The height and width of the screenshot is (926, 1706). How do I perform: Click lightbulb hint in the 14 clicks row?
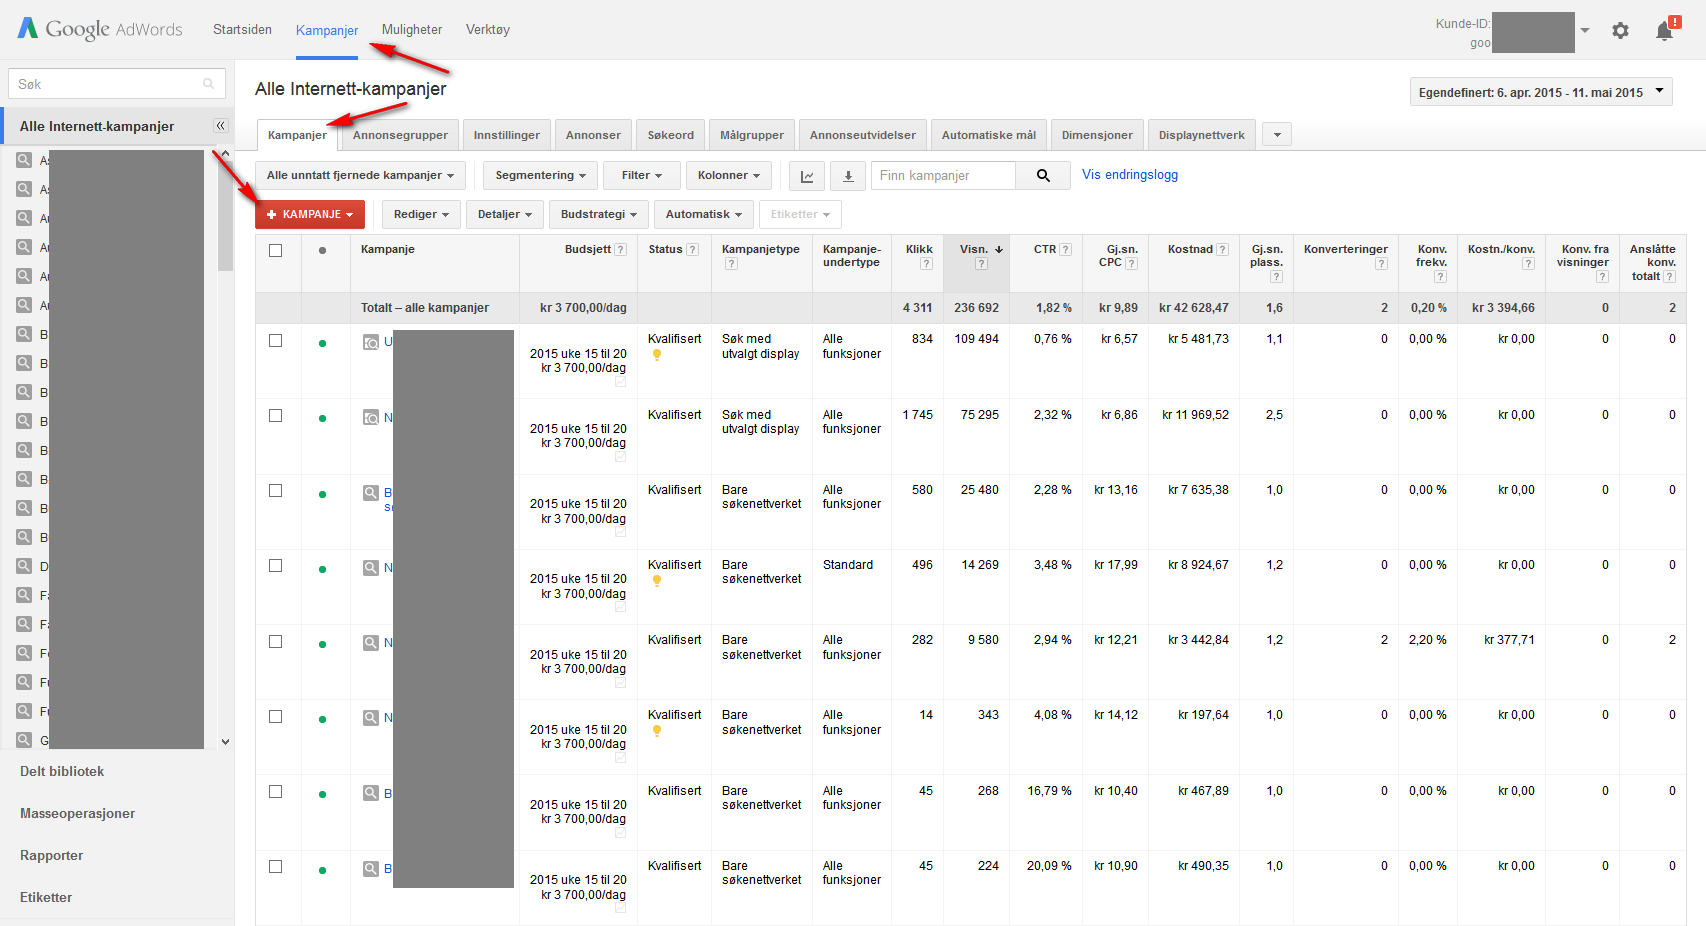tap(657, 731)
